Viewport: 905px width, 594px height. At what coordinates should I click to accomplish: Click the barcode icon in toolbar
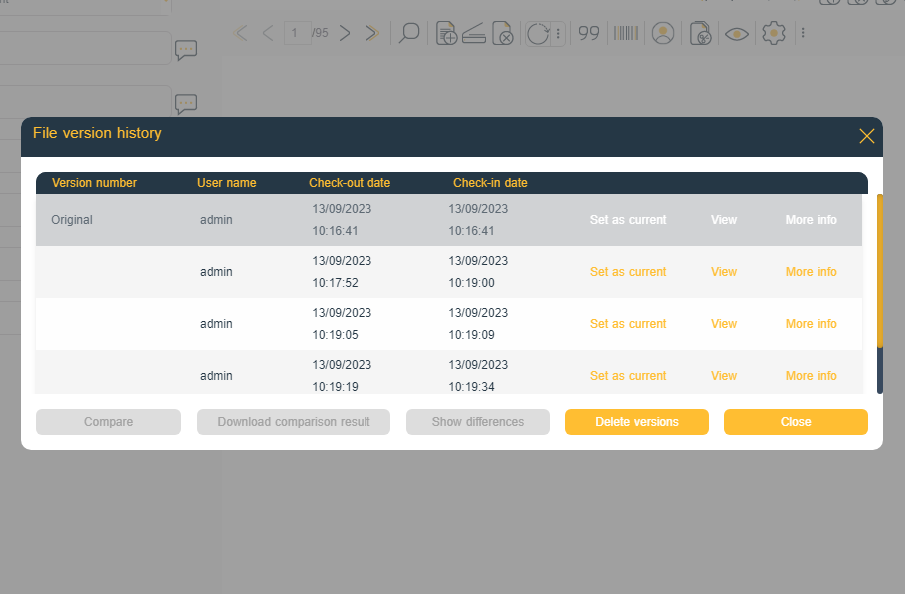(626, 33)
